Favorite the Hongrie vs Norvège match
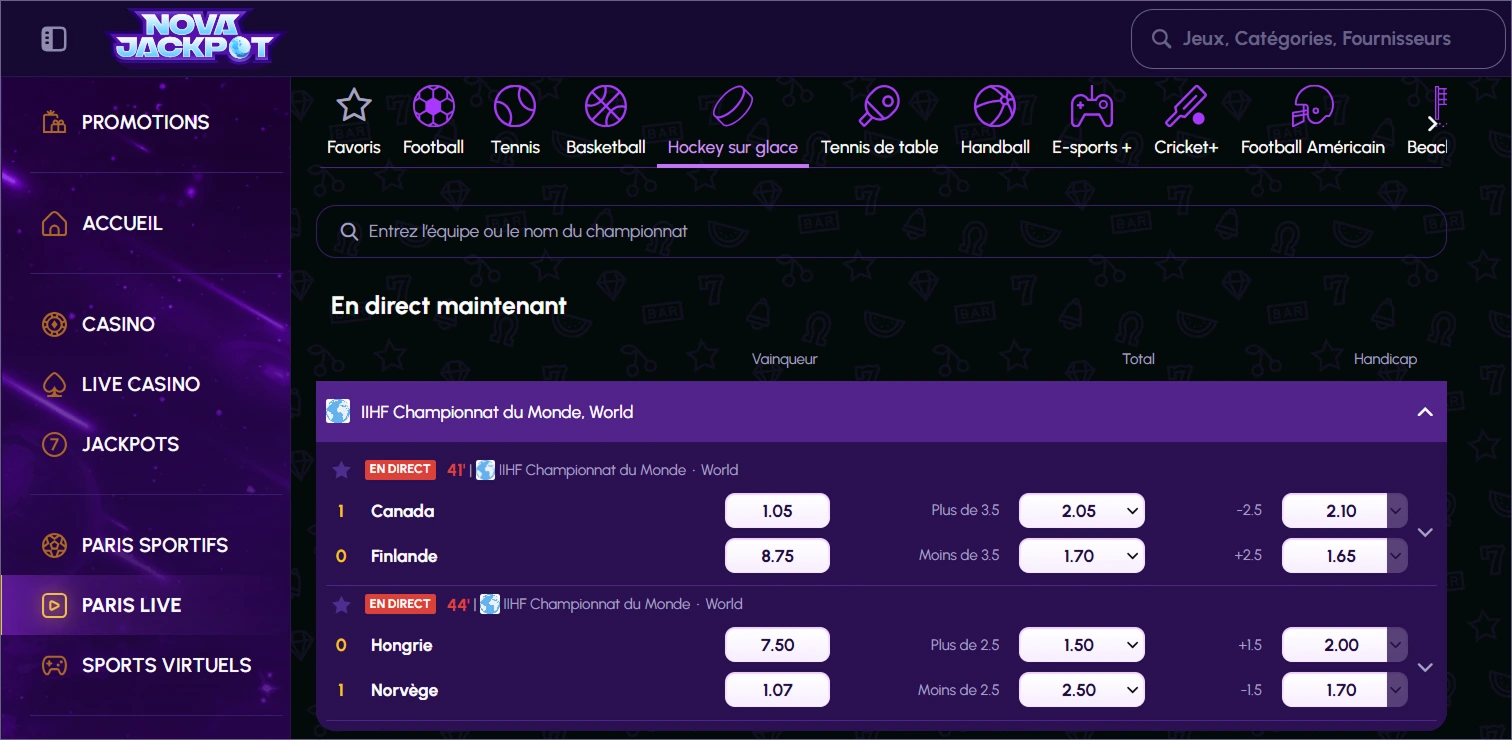This screenshot has width=1512, height=740. click(342, 603)
